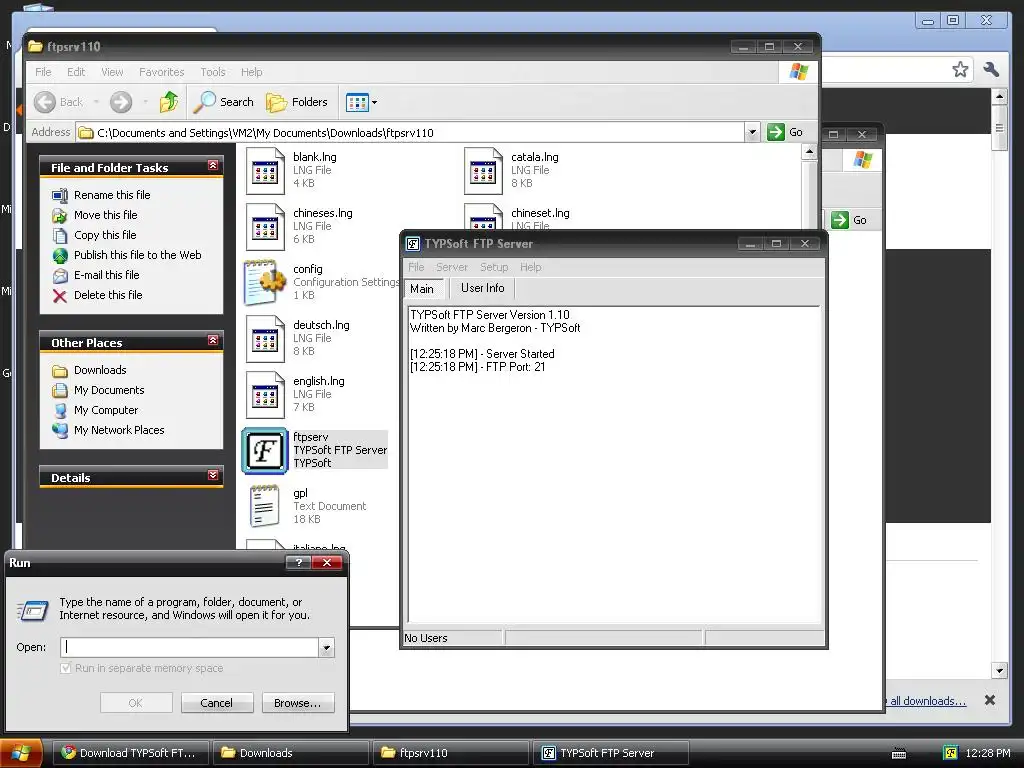
Task: Click the Windows Start button
Action: [21, 754]
